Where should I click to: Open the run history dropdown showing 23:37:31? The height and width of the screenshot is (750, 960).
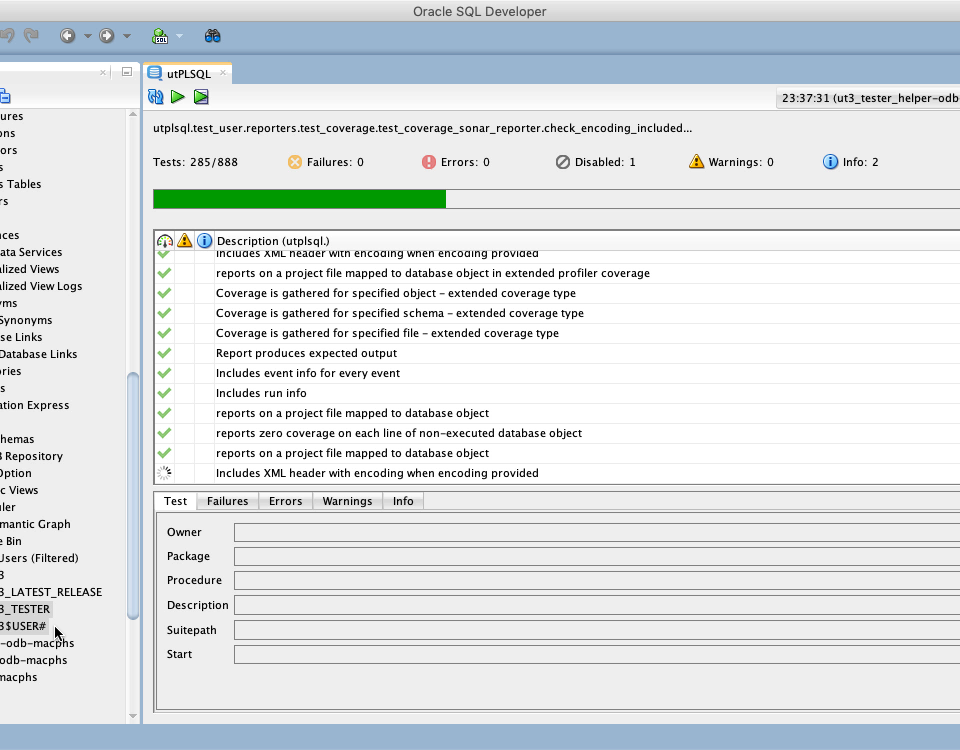[868, 98]
